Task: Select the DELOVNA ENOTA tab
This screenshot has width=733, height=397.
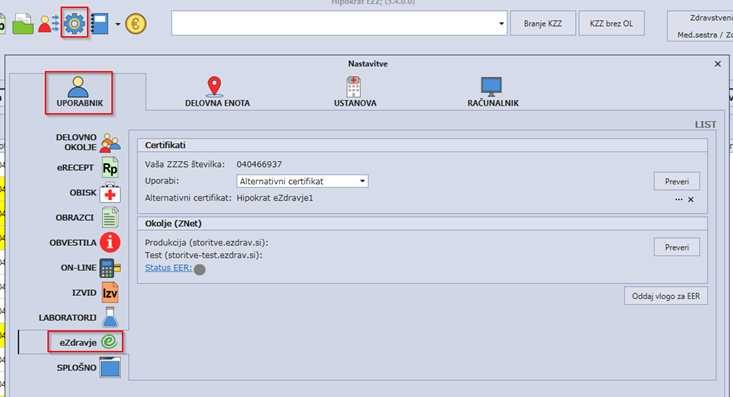Action: click(217, 93)
